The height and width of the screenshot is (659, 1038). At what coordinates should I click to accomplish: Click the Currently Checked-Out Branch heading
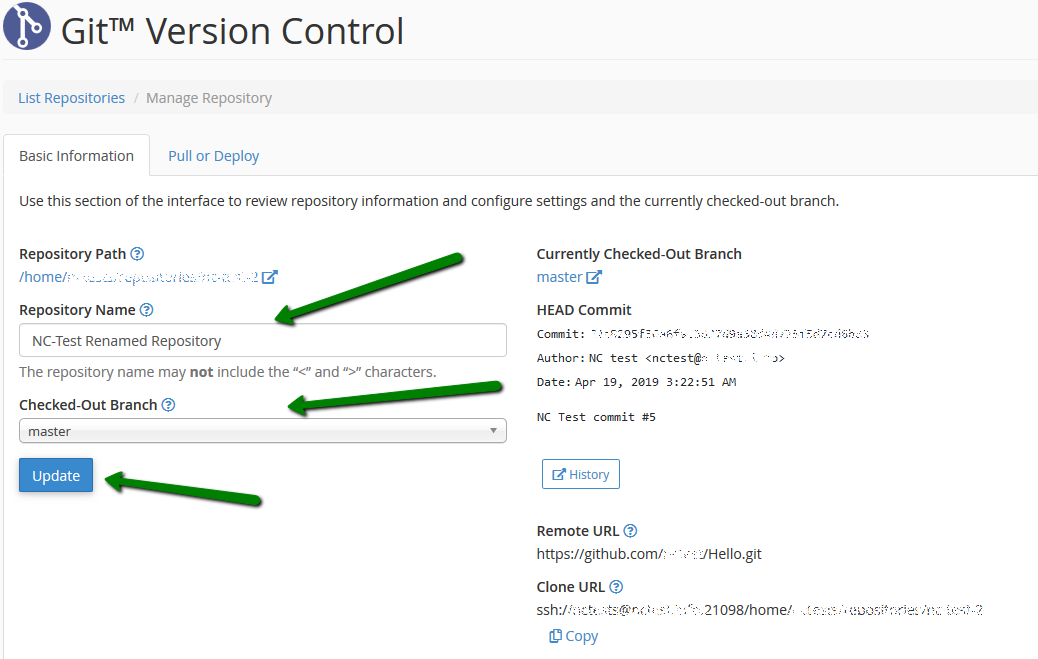coord(639,254)
